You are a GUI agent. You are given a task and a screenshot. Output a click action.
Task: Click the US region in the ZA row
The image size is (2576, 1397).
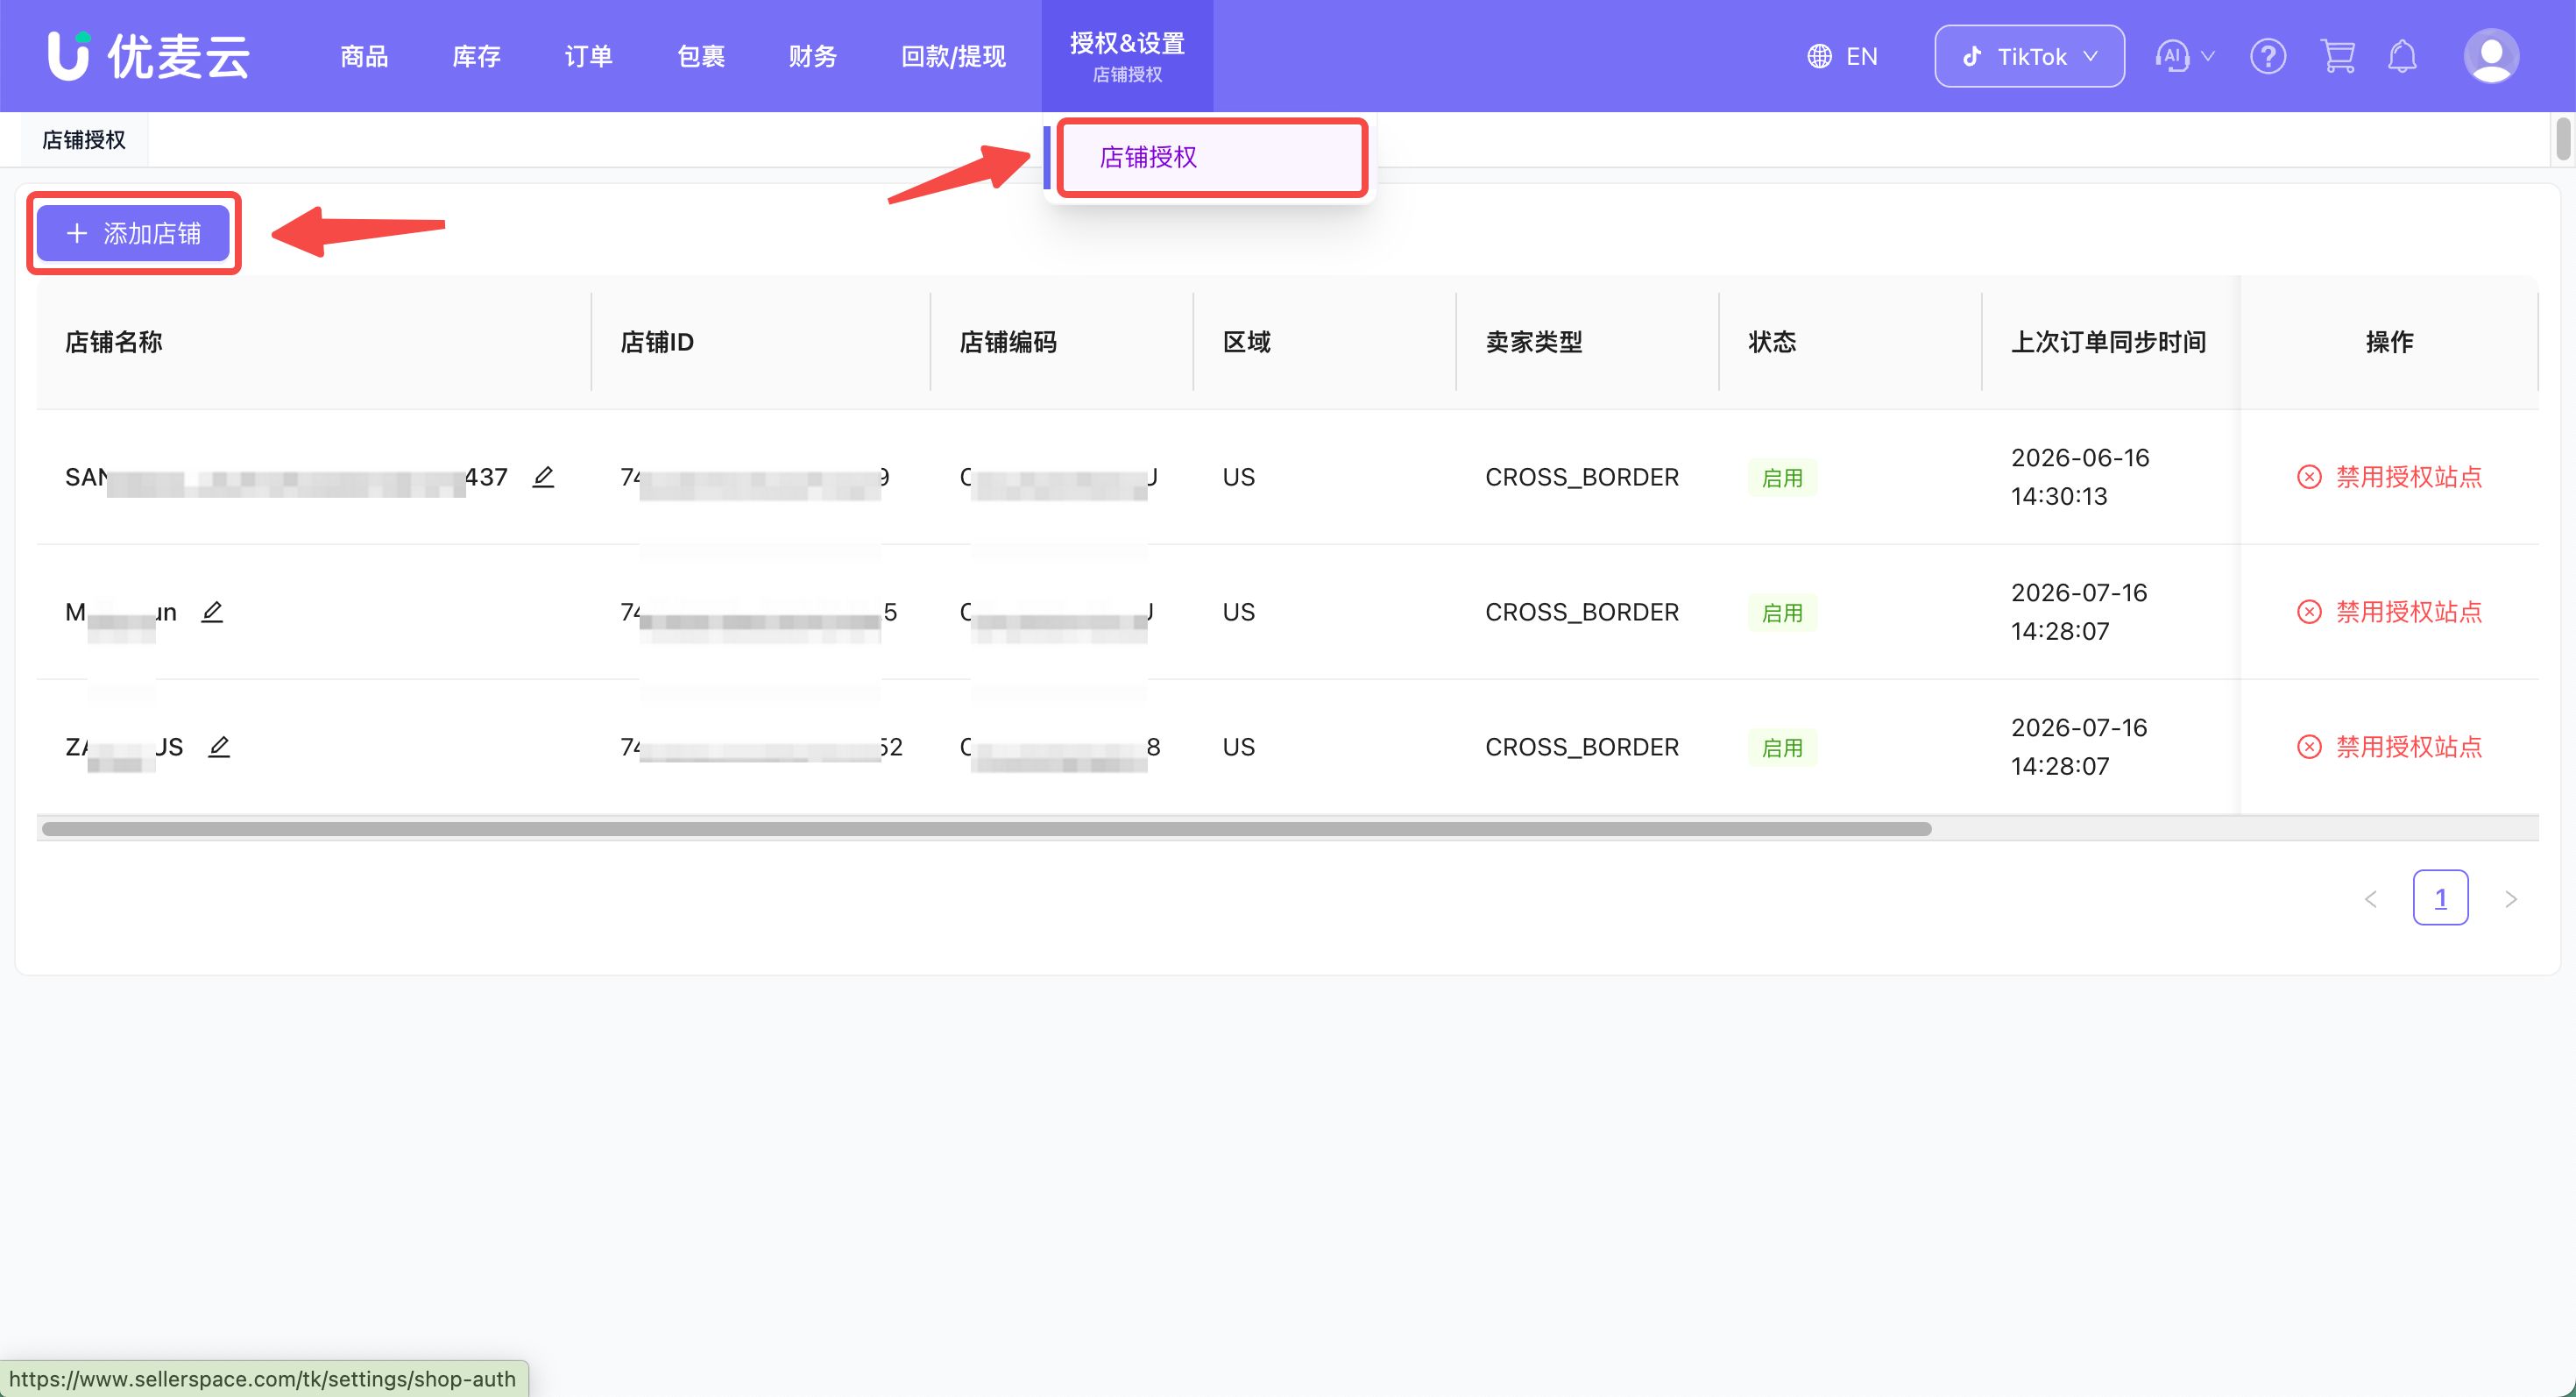click(1238, 747)
